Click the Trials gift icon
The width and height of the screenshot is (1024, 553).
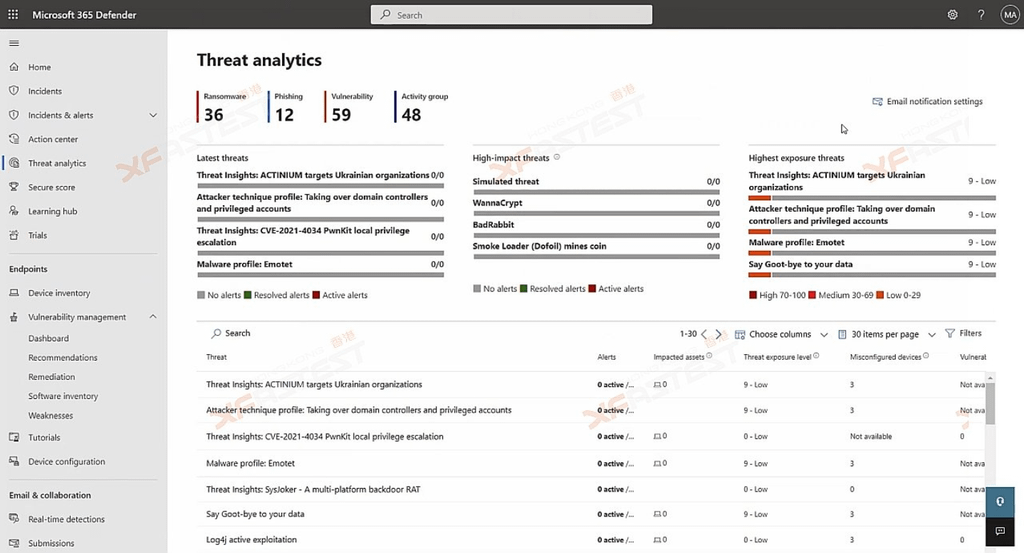pyautogui.click(x=14, y=235)
